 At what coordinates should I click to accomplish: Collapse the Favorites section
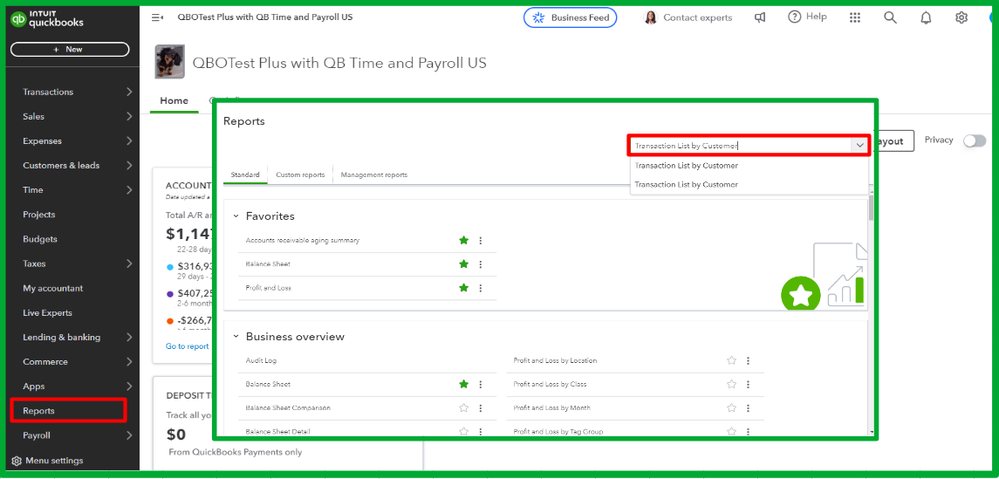click(x=236, y=217)
